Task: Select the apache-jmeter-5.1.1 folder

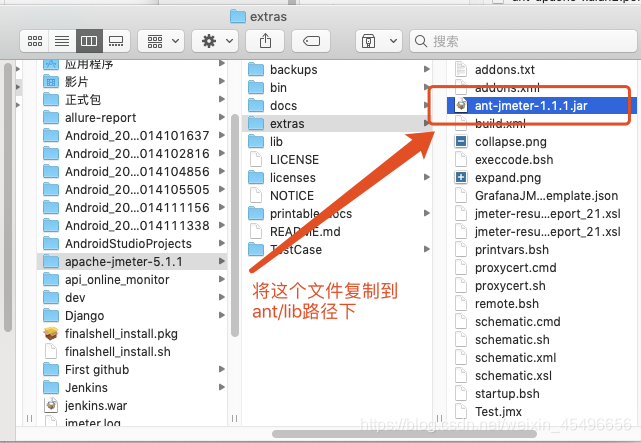Action: 132,262
